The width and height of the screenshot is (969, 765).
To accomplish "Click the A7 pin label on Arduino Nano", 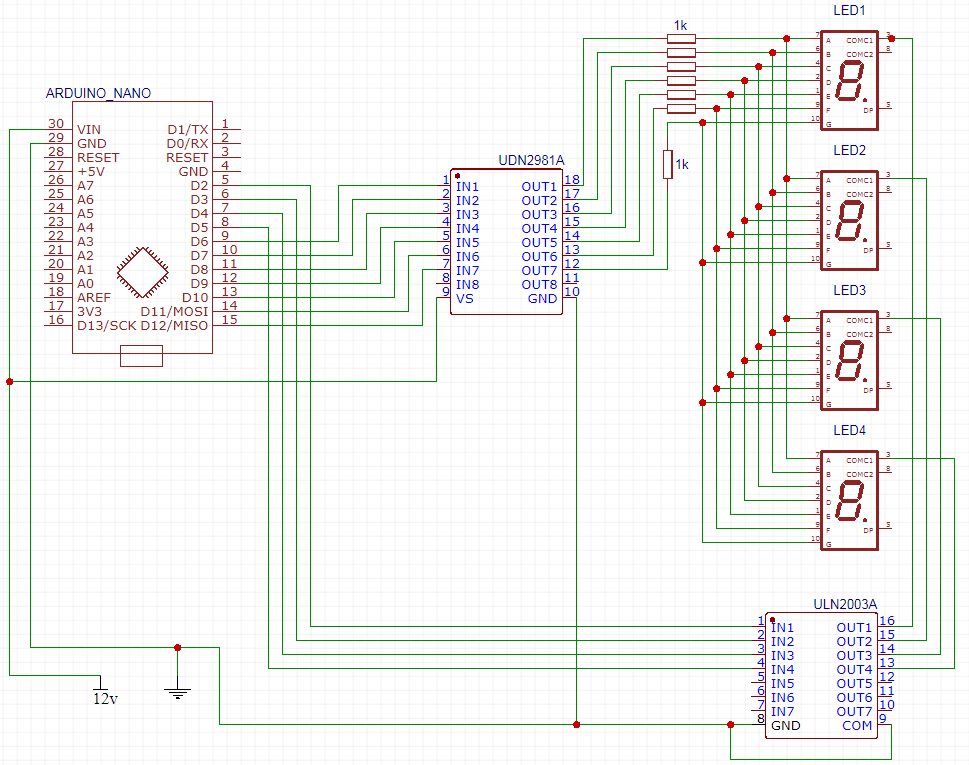I will point(85,186).
